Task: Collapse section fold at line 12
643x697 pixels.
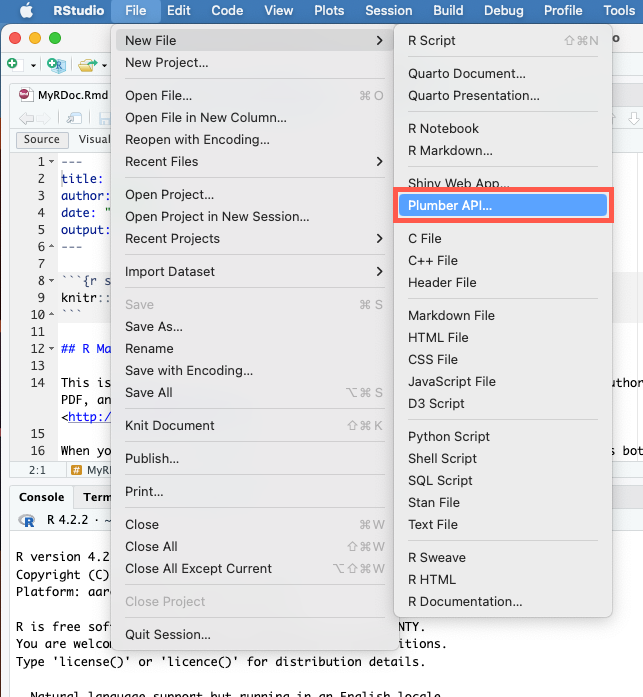Action: point(52,348)
